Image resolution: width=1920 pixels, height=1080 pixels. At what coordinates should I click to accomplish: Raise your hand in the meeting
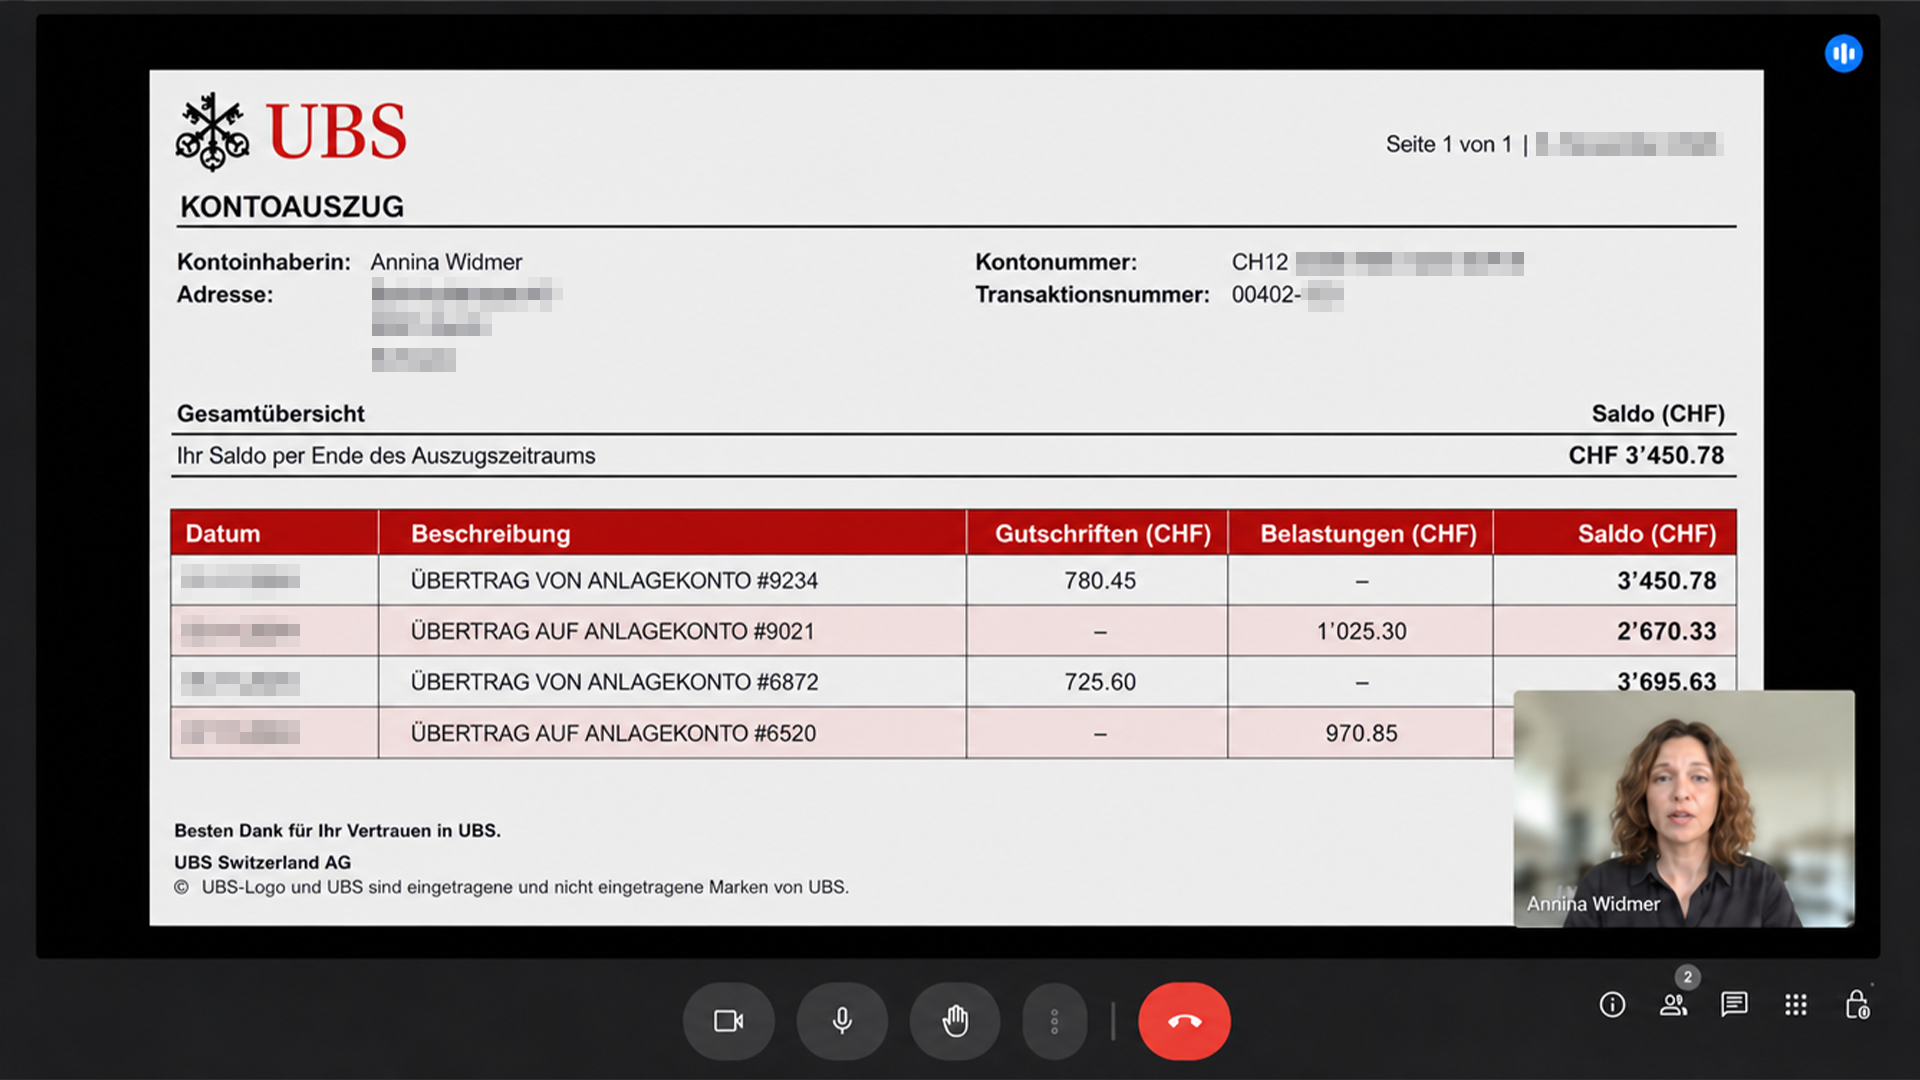point(955,1021)
